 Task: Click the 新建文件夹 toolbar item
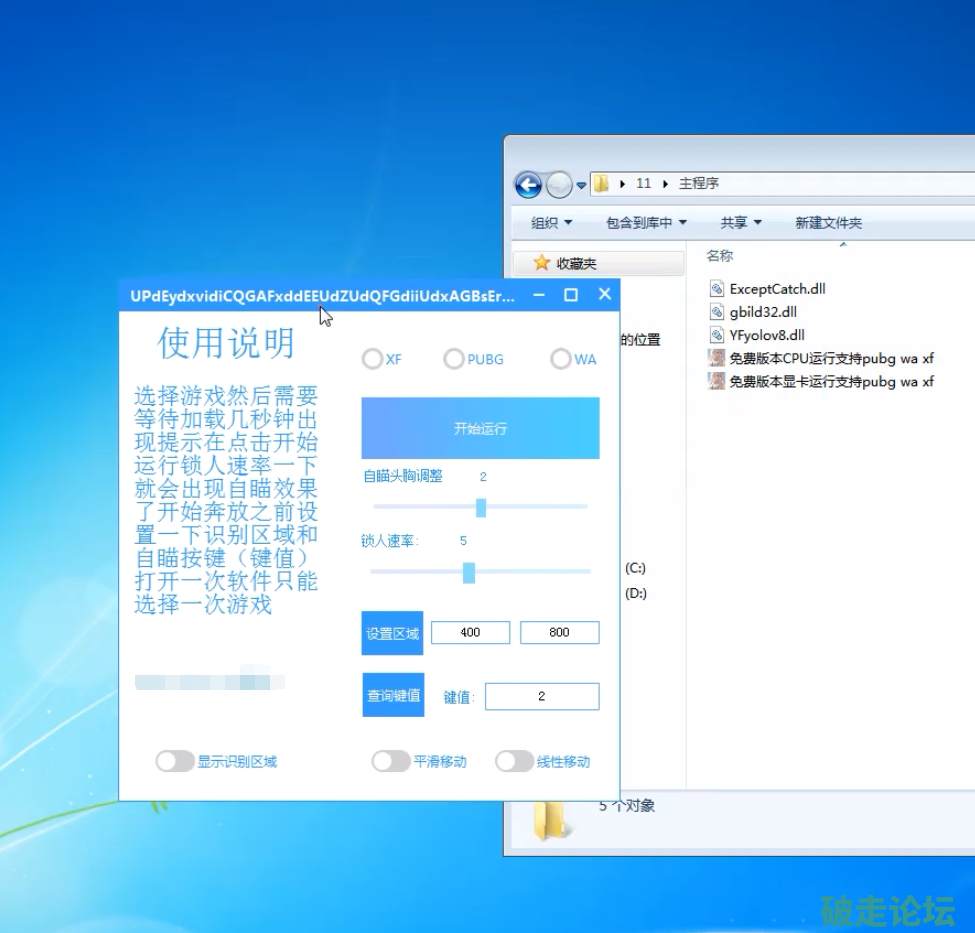coord(828,223)
